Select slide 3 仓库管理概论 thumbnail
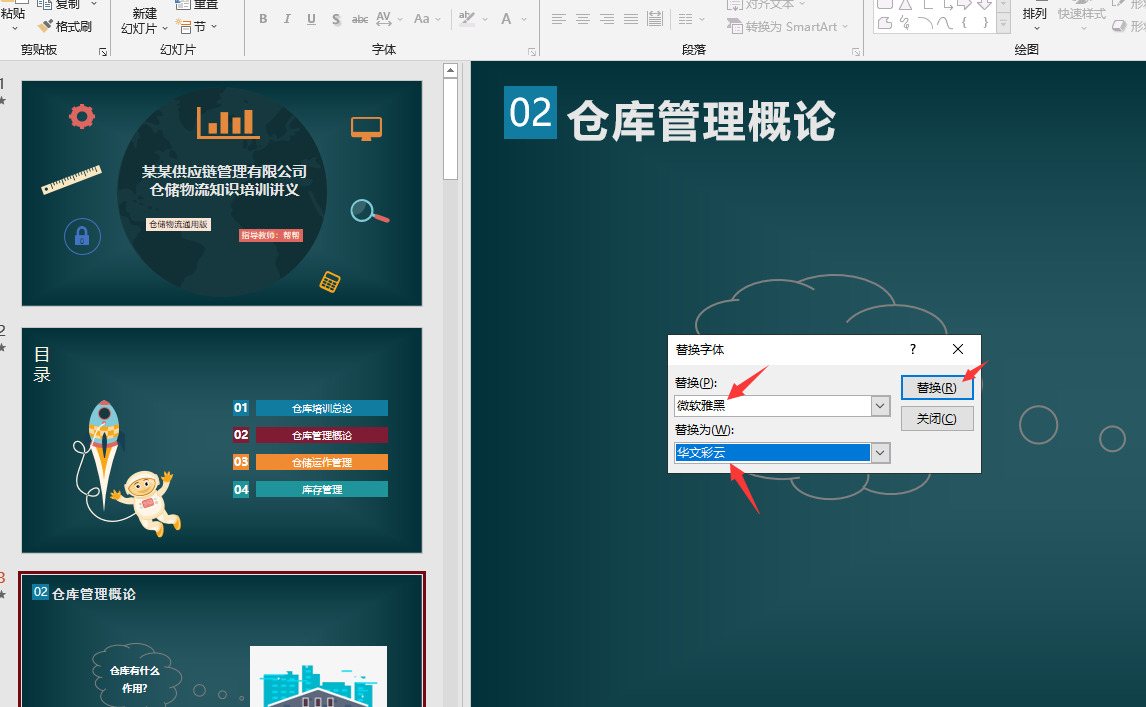Screen dimensions: 1146x707 click(x=221, y=640)
